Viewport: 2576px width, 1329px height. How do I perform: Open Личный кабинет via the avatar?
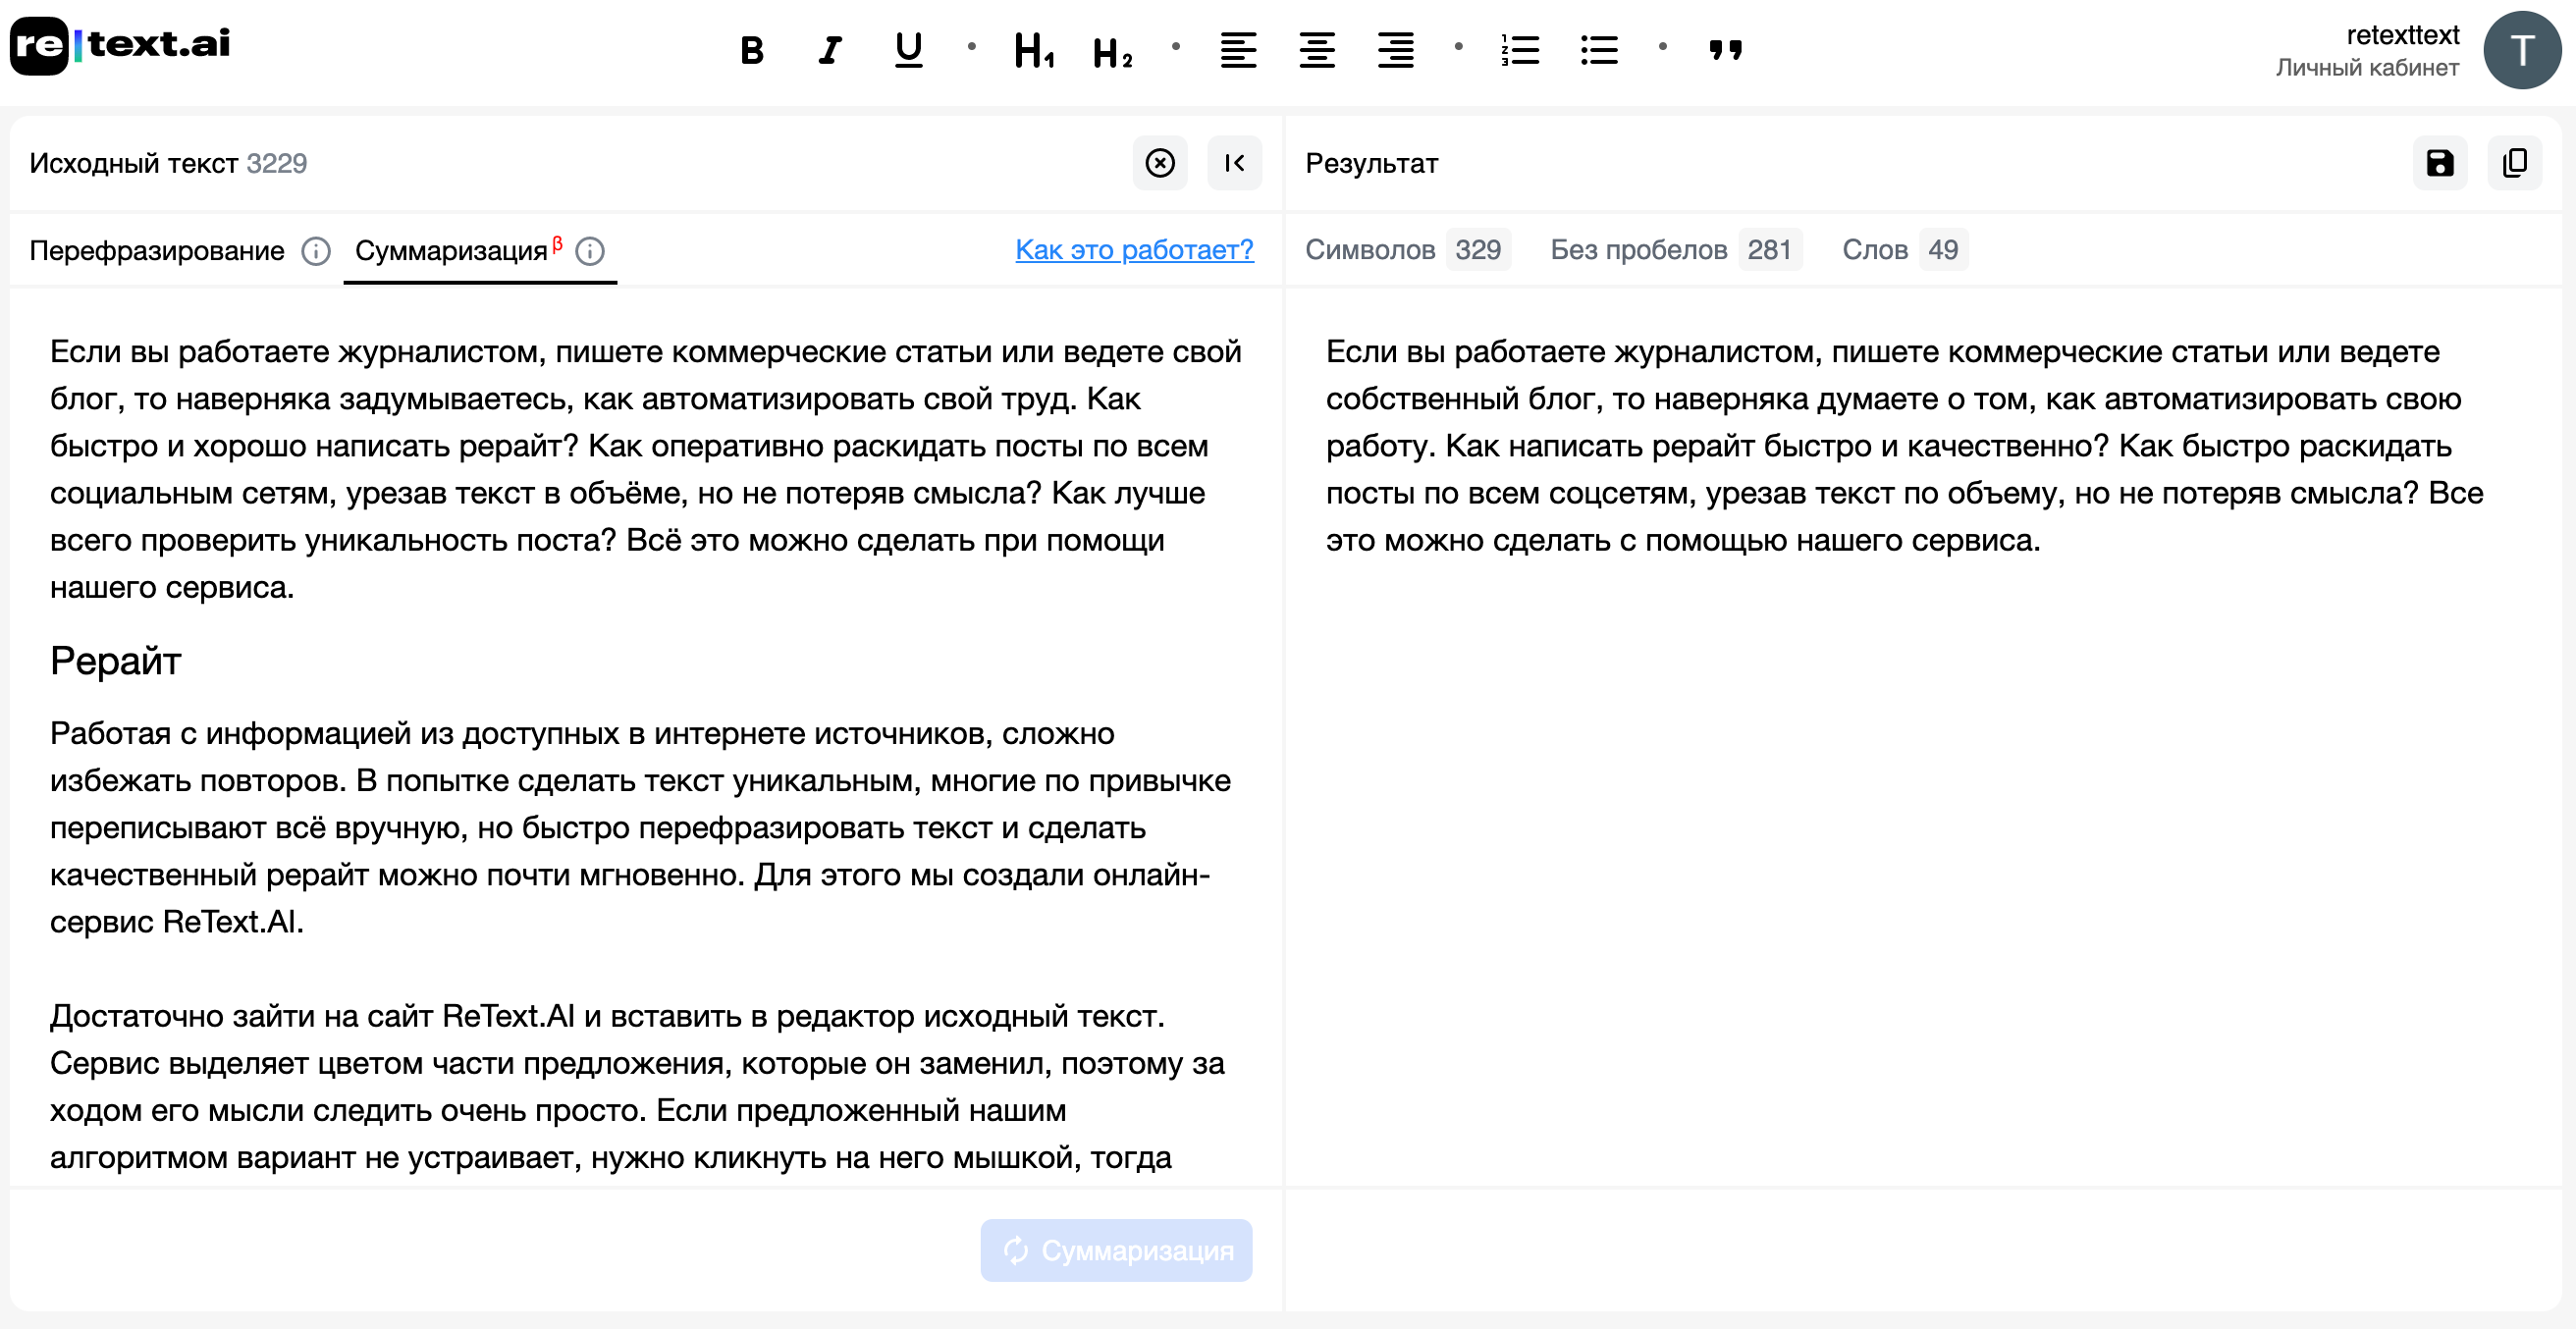2523,49
